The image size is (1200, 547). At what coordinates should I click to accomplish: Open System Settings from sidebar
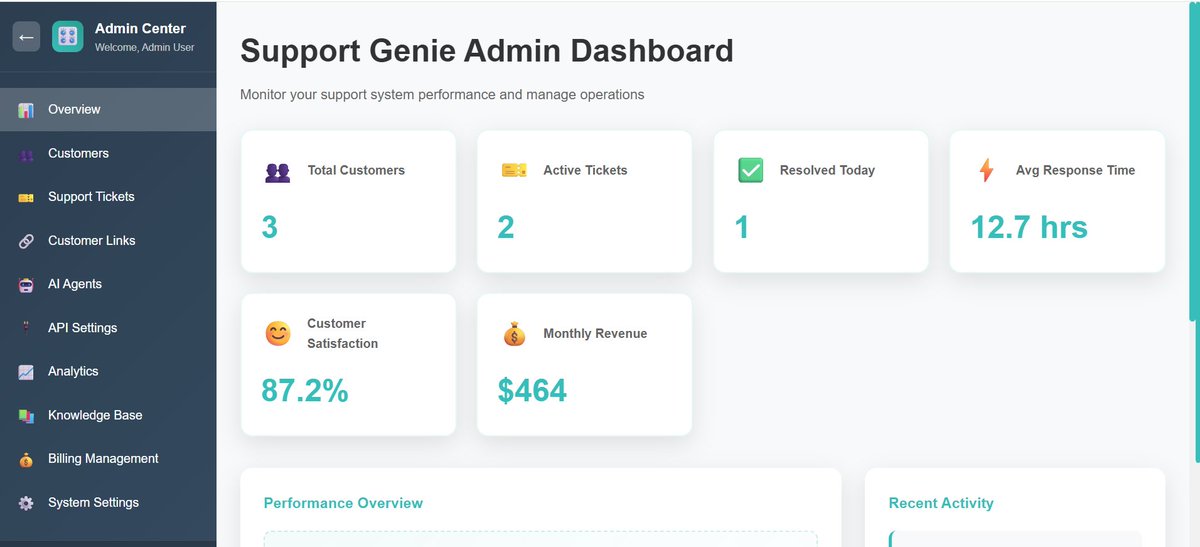pyautogui.click(x=108, y=502)
